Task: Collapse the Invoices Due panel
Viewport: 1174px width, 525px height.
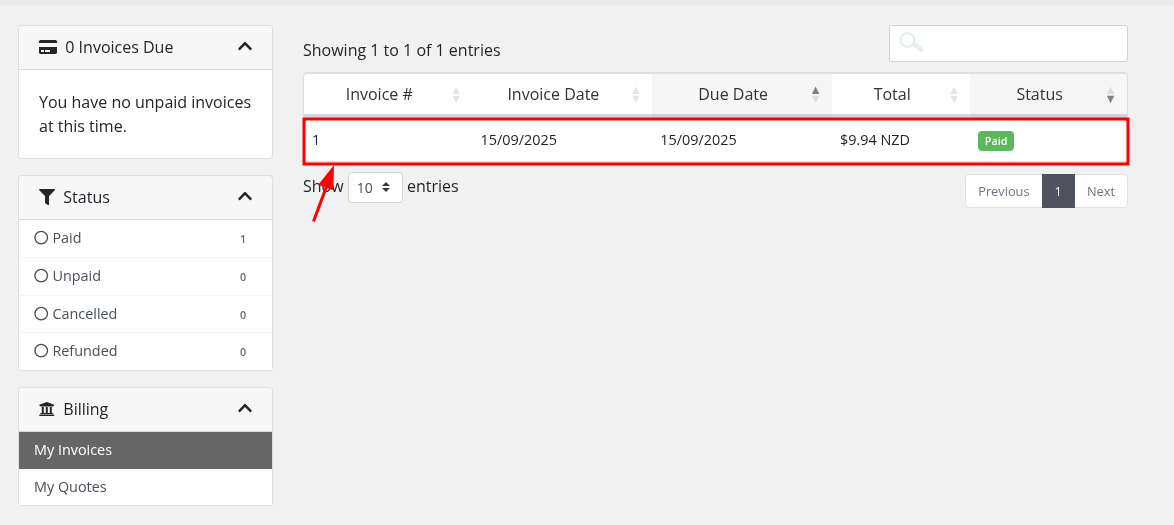Action: pos(245,47)
